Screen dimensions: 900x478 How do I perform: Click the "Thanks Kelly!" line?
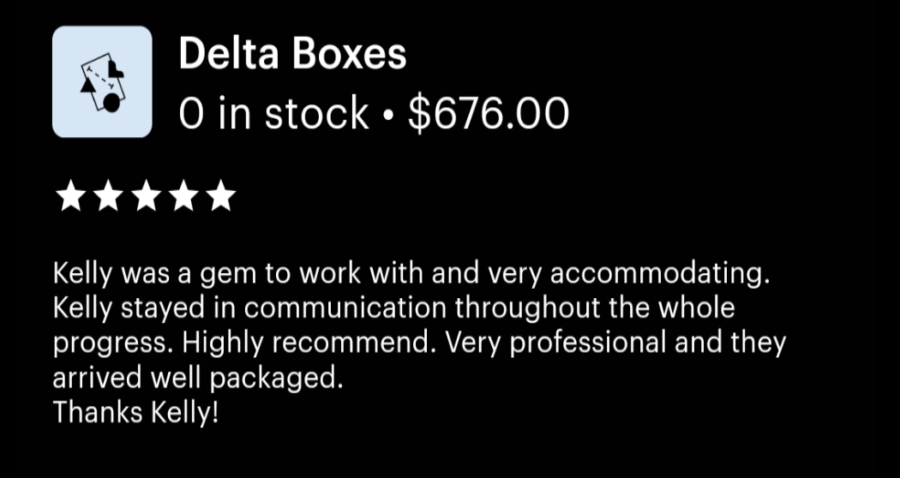click(135, 412)
